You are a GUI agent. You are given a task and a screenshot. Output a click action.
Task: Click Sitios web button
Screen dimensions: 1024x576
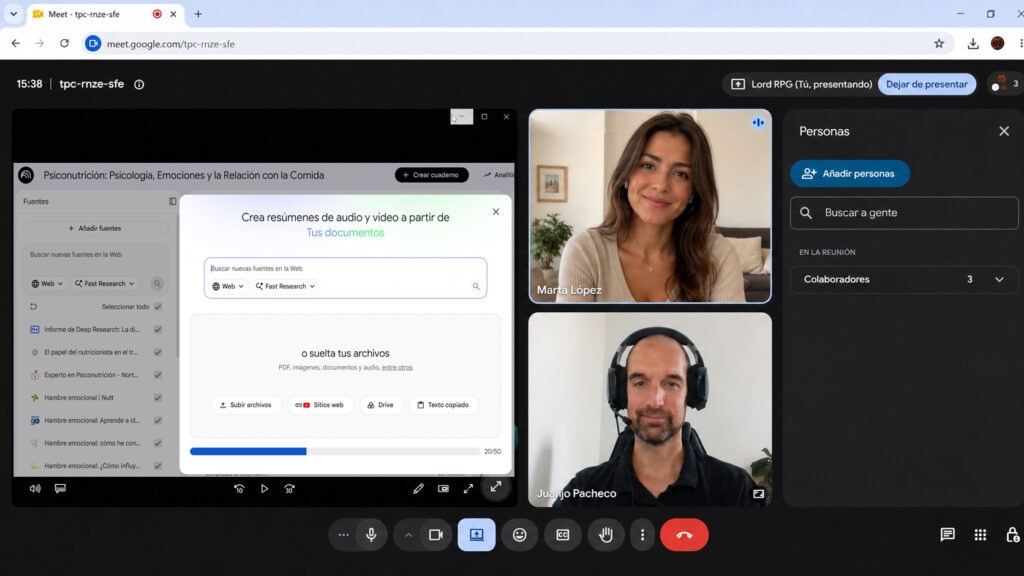pos(319,405)
